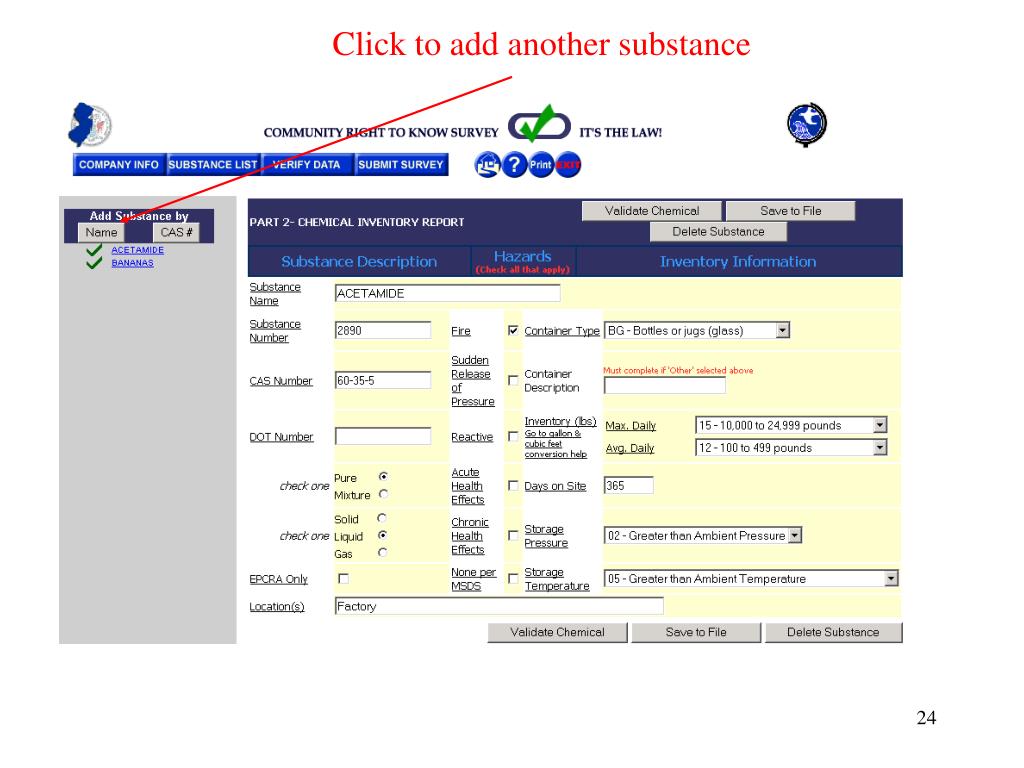Open the Storage Temperature dropdown

click(751, 579)
